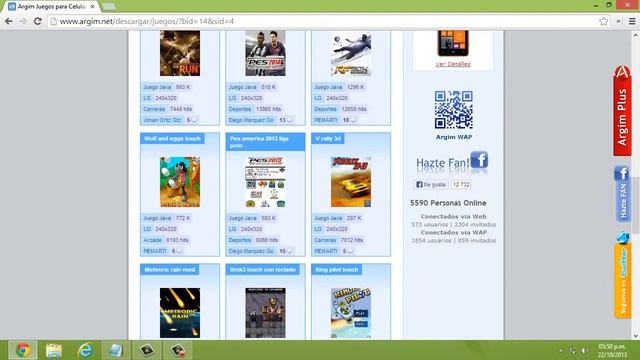Click the comments bubble in Pes america card
Screen dimensions: 640x360
(289, 251)
